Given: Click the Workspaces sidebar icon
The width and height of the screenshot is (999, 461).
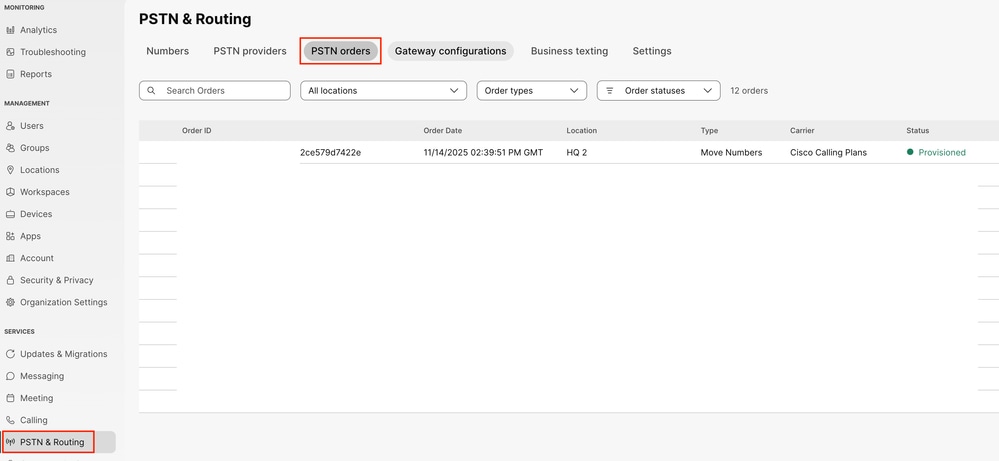Looking at the screenshot, I should click(10, 192).
